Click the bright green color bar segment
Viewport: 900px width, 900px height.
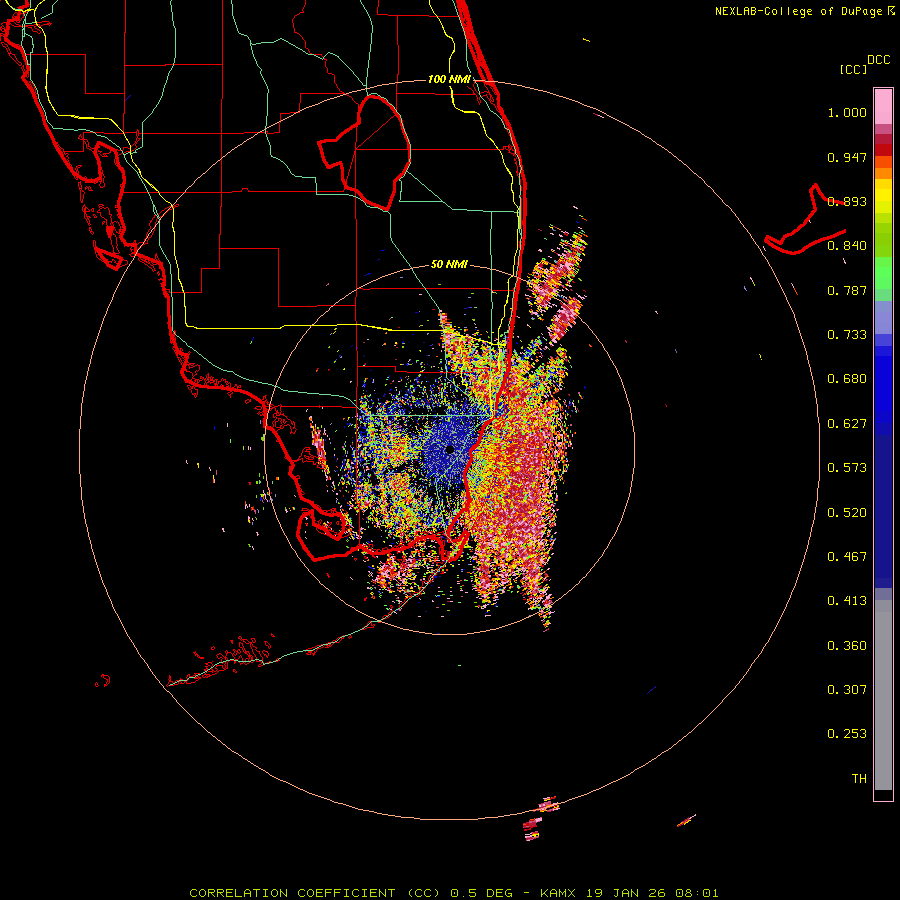pos(883,273)
